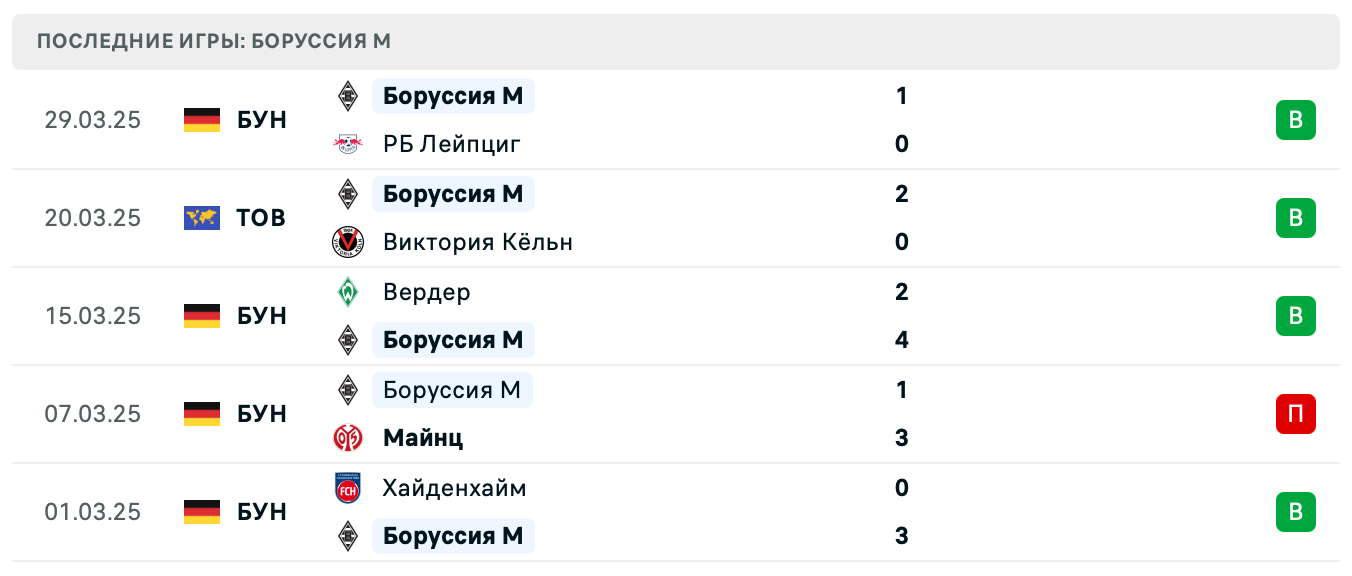Click the ТОВ competition label

[261, 218]
